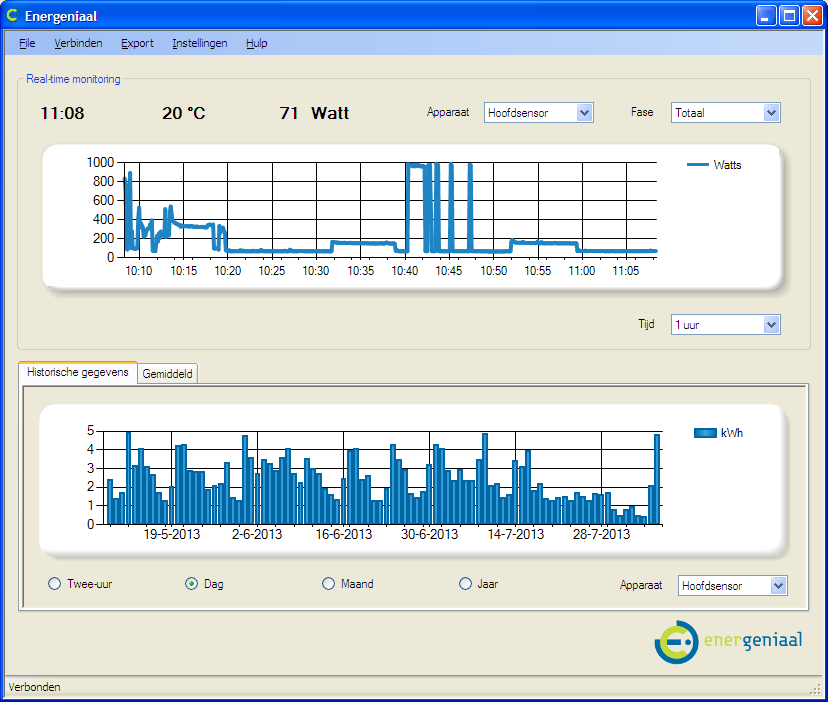Click the 1000 watt axis value
Viewport: 828px width, 702px height.
(100, 162)
